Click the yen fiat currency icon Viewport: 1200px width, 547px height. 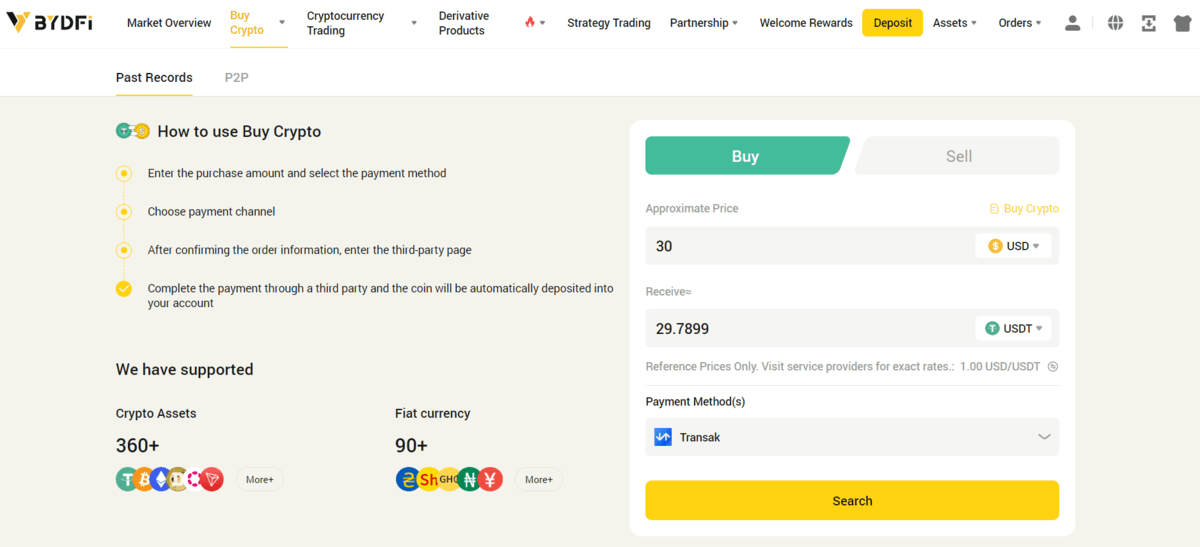490,480
